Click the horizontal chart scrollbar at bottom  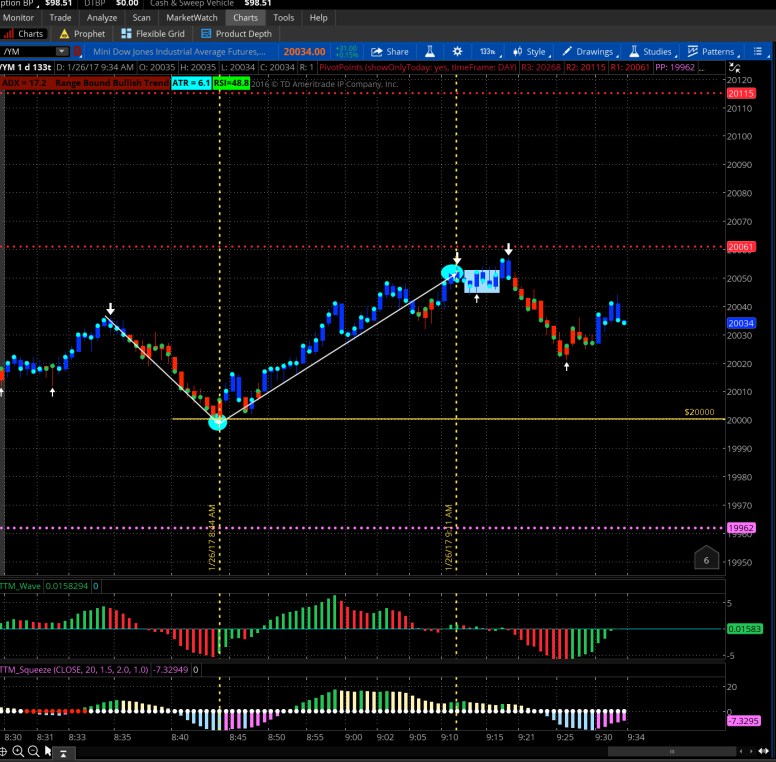[x=400, y=751]
